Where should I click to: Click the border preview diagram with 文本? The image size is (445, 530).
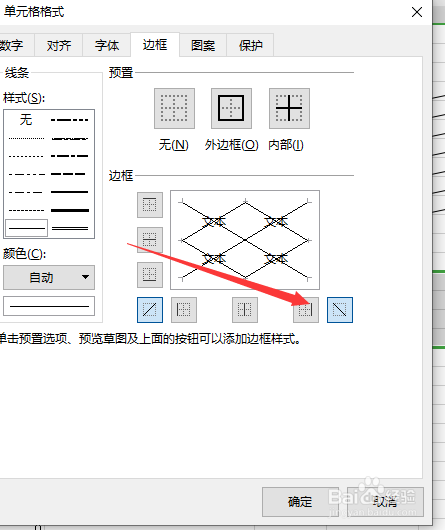(x=245, y=240)
